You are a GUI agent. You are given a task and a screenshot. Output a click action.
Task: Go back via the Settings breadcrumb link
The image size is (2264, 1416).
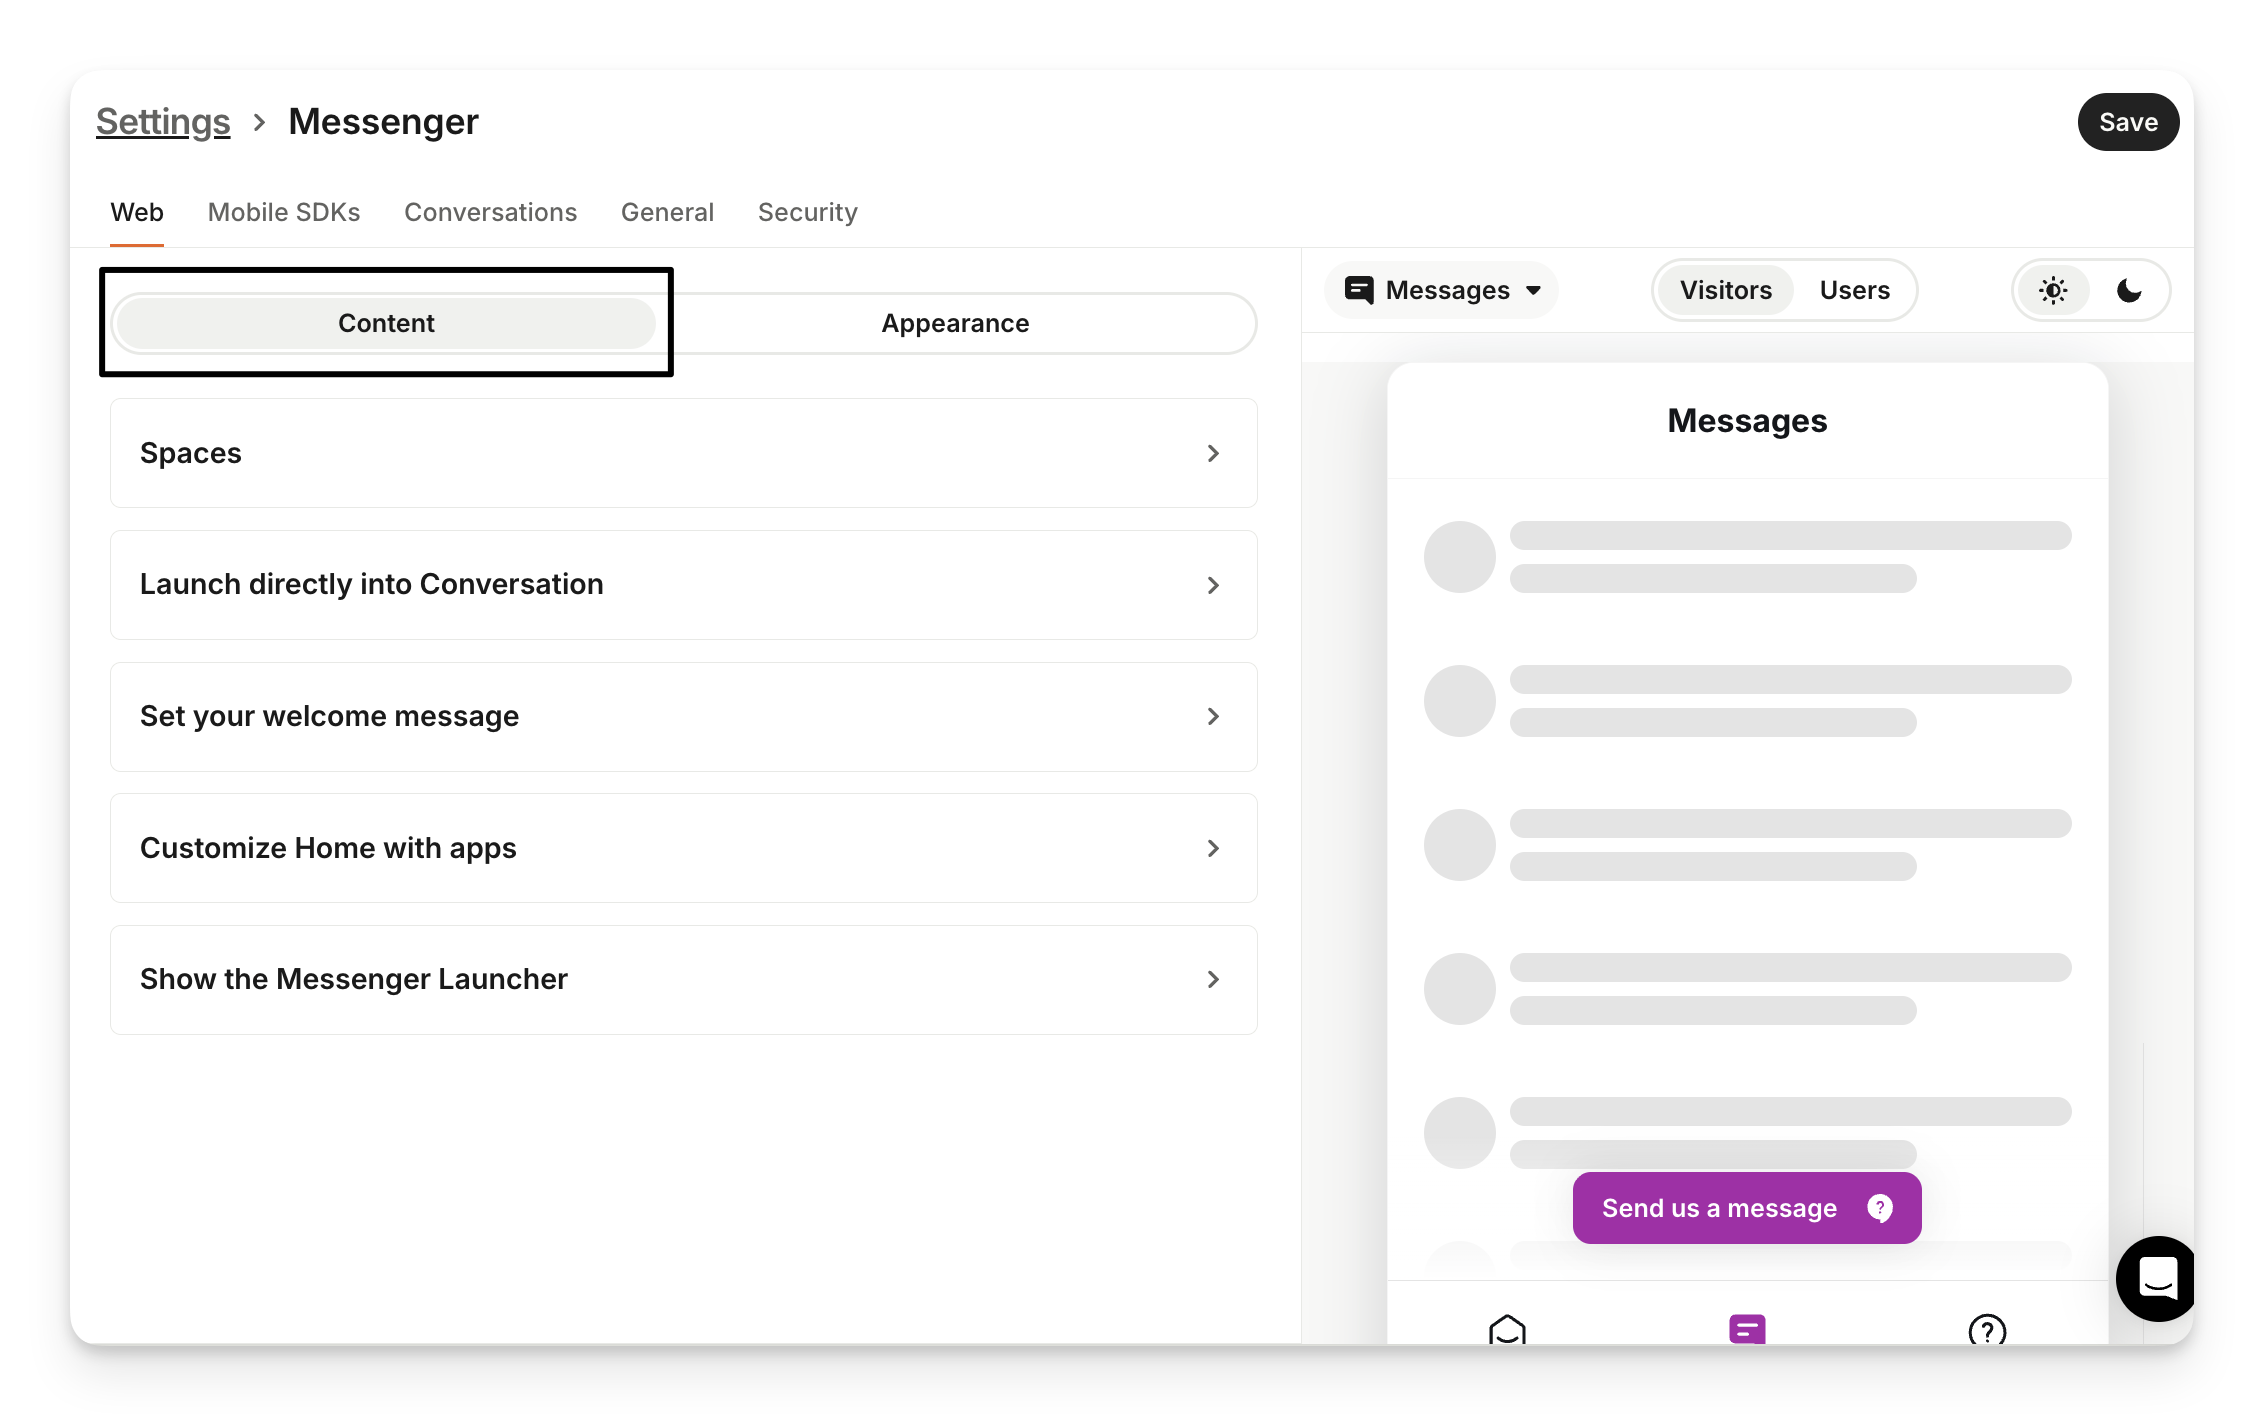[163, 122]
